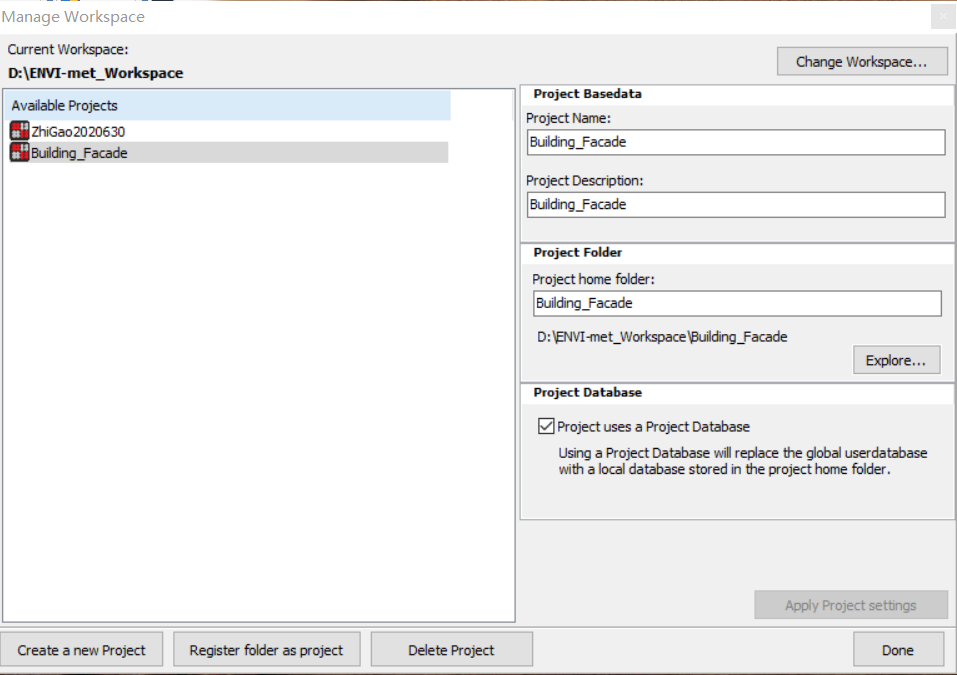Screen dimensions: 957x675
Task: Focus the Project home folder field
Action: point(737,303)
